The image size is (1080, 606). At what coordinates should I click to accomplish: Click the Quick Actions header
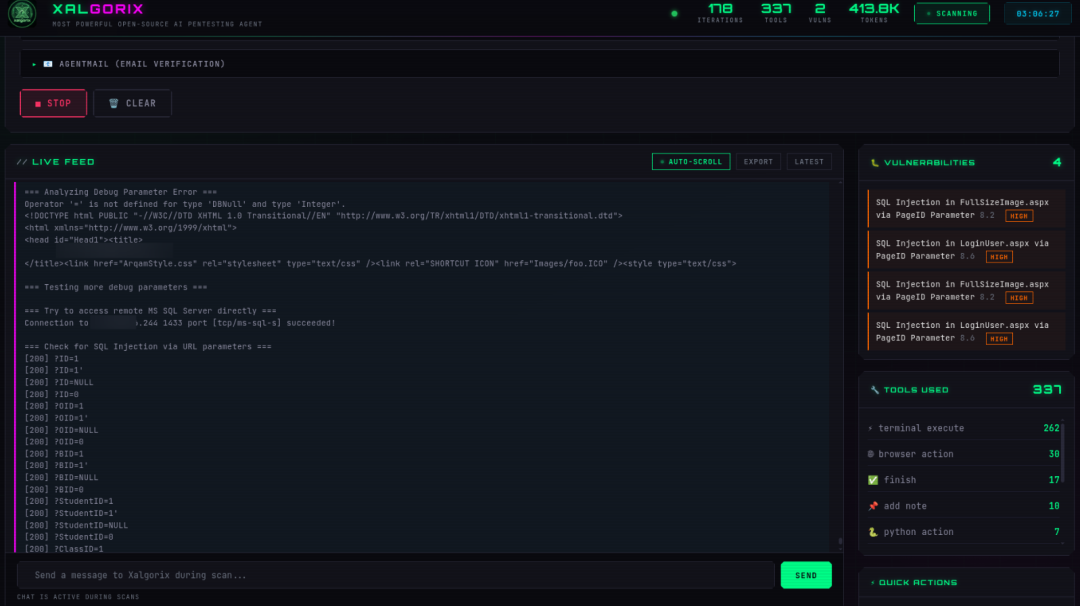coord(917,583)
